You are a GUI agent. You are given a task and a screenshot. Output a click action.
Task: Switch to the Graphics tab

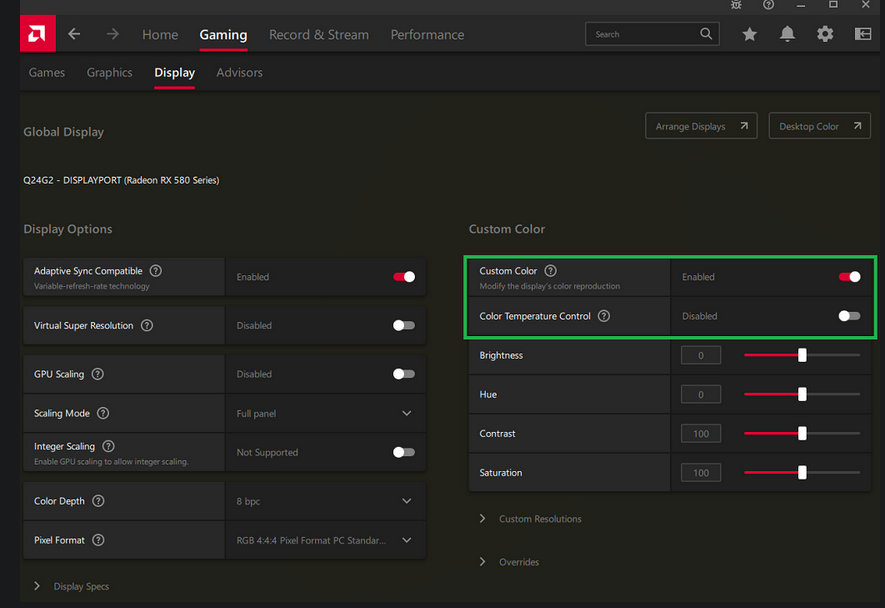coord(109,73)
